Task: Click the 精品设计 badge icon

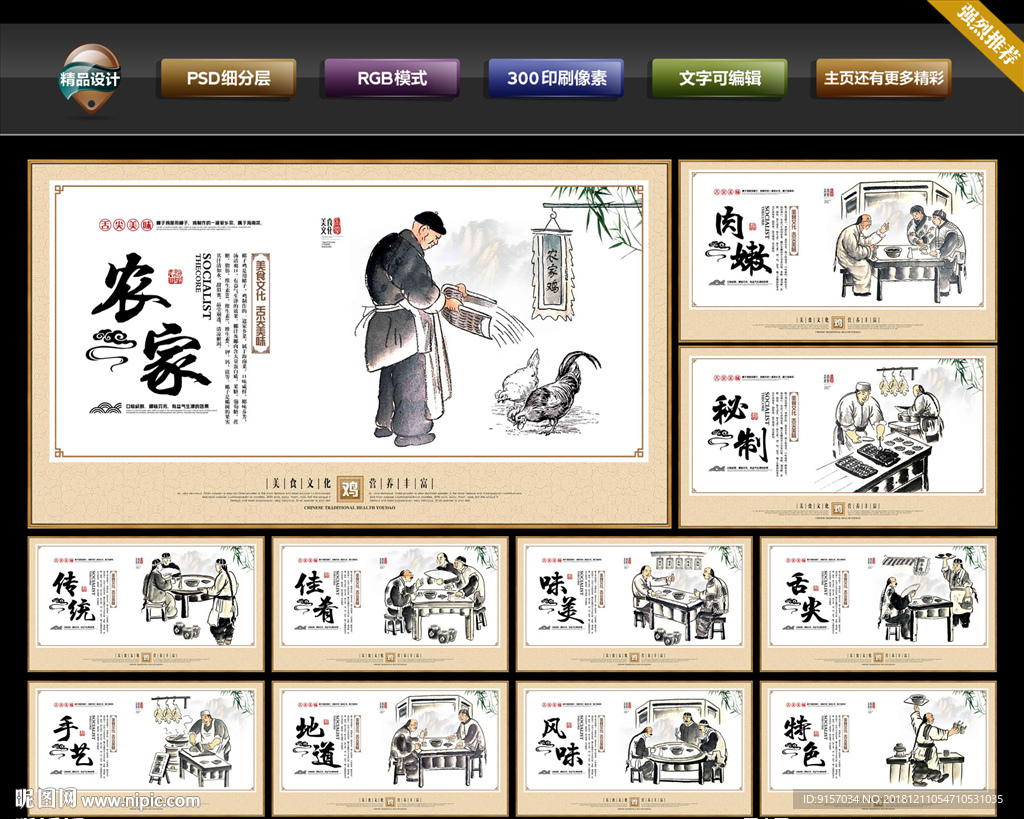Action: pyautogui.click(x=90, y=79)
